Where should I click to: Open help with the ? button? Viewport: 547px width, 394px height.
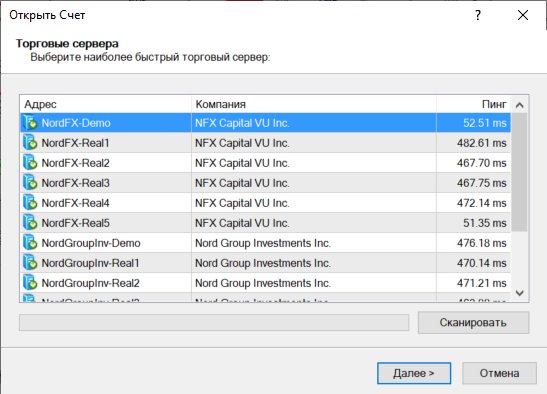[478, 15]
